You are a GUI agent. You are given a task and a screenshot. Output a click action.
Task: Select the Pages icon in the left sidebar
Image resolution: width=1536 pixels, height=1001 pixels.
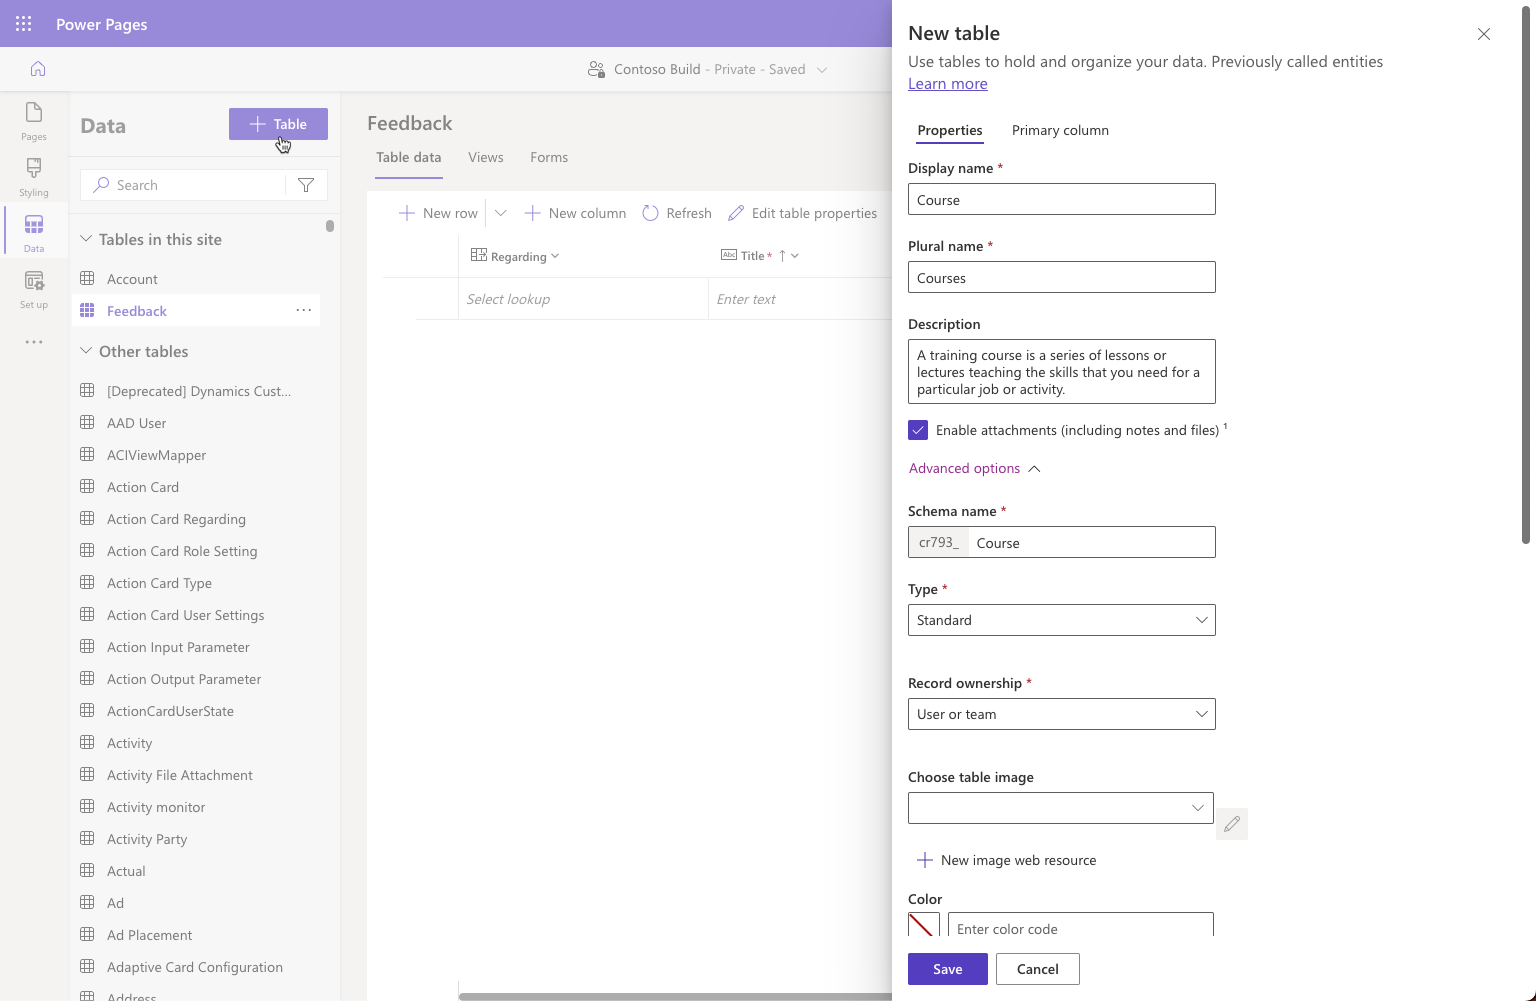point(33,120)
